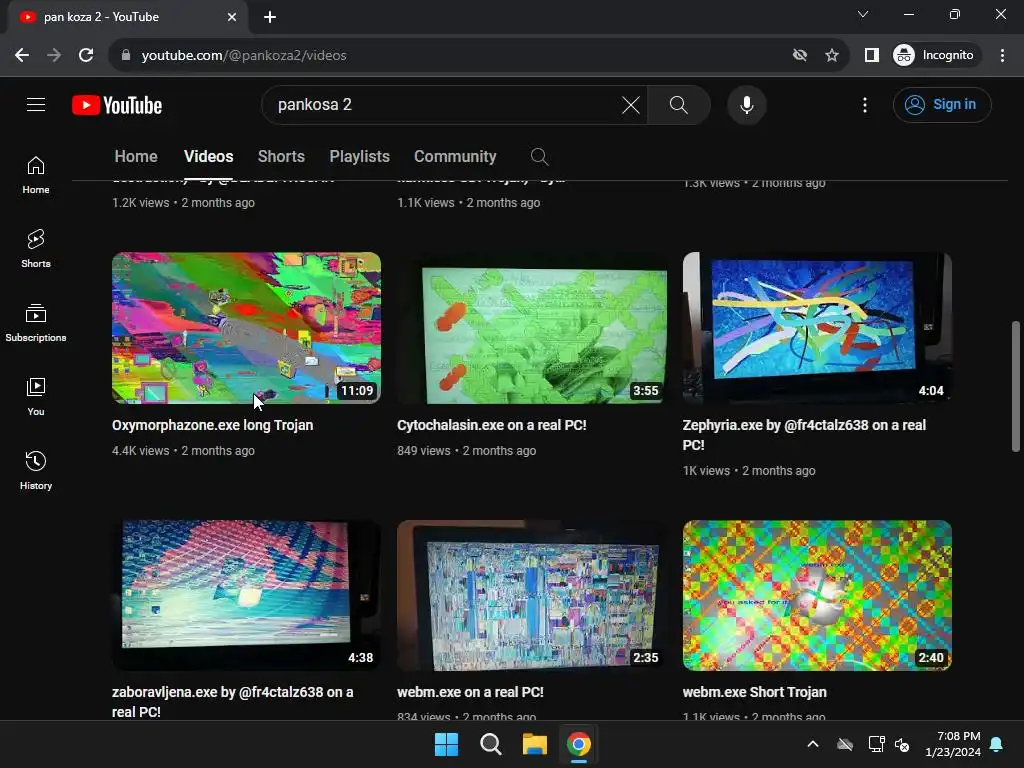Open the Playlists tab
The height and width of the screenshot is (768, 1024).
[359, 157]
